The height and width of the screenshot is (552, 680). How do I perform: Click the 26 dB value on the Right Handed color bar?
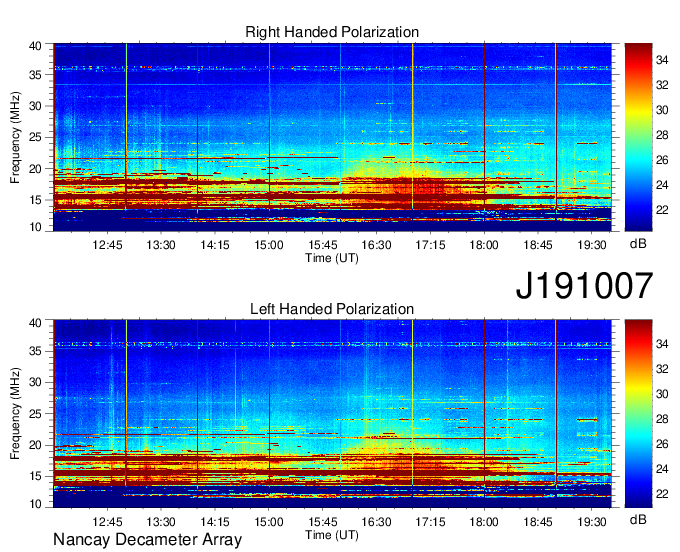[x=662, y=160]
